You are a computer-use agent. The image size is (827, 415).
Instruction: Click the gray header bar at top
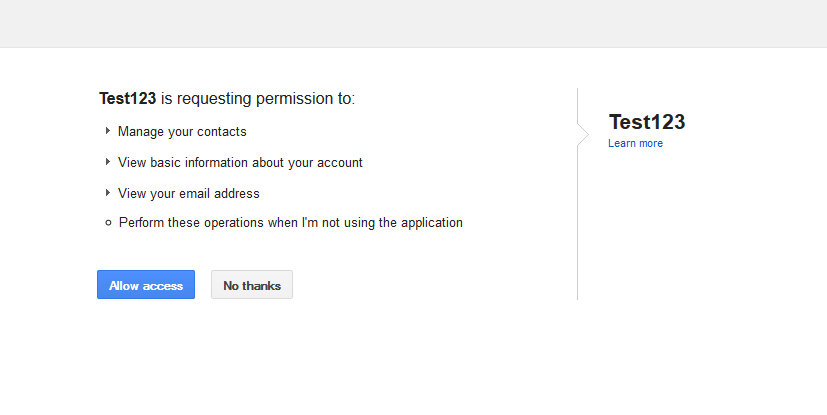(x=413, y=23)
